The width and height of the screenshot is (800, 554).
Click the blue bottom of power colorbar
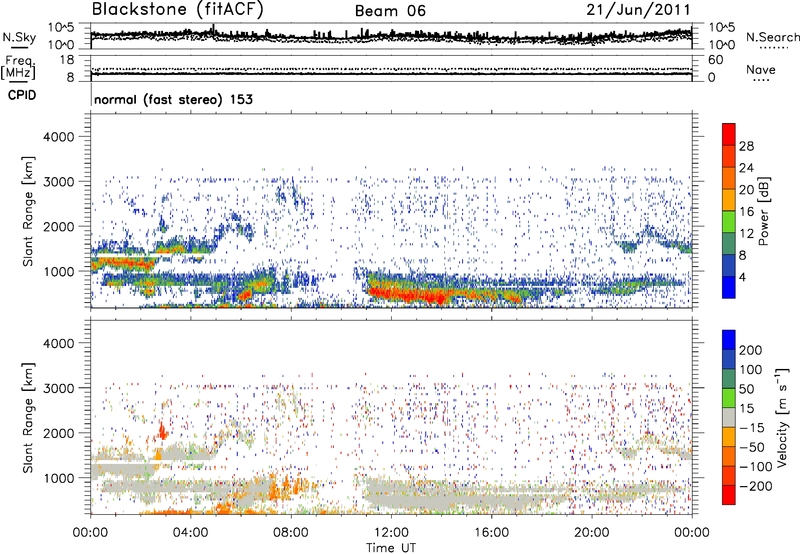point(729,288)
